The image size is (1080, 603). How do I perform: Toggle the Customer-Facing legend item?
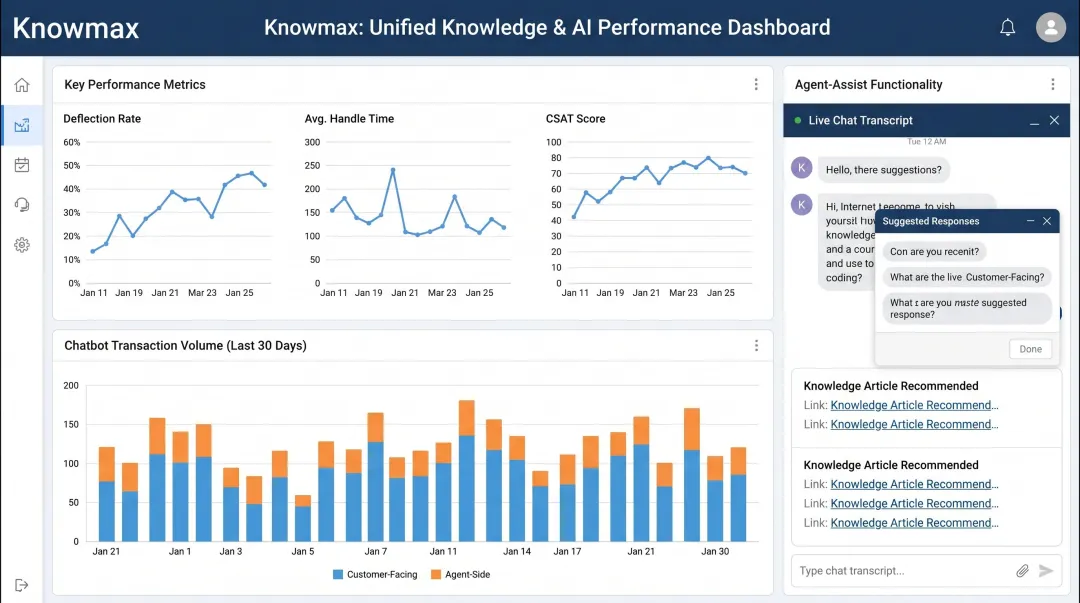(x=375, y=575)
